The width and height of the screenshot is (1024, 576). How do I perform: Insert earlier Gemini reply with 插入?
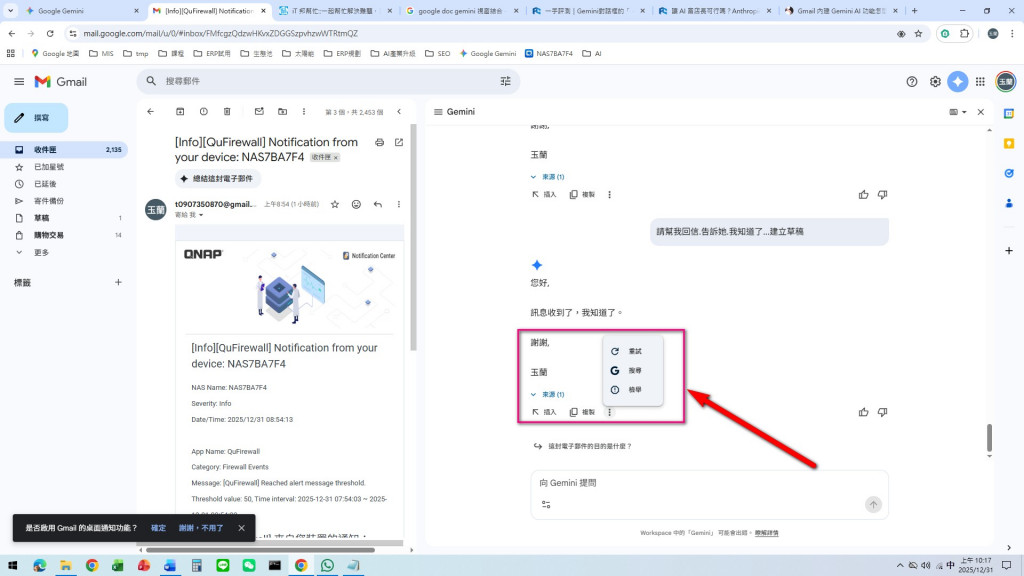544,195
